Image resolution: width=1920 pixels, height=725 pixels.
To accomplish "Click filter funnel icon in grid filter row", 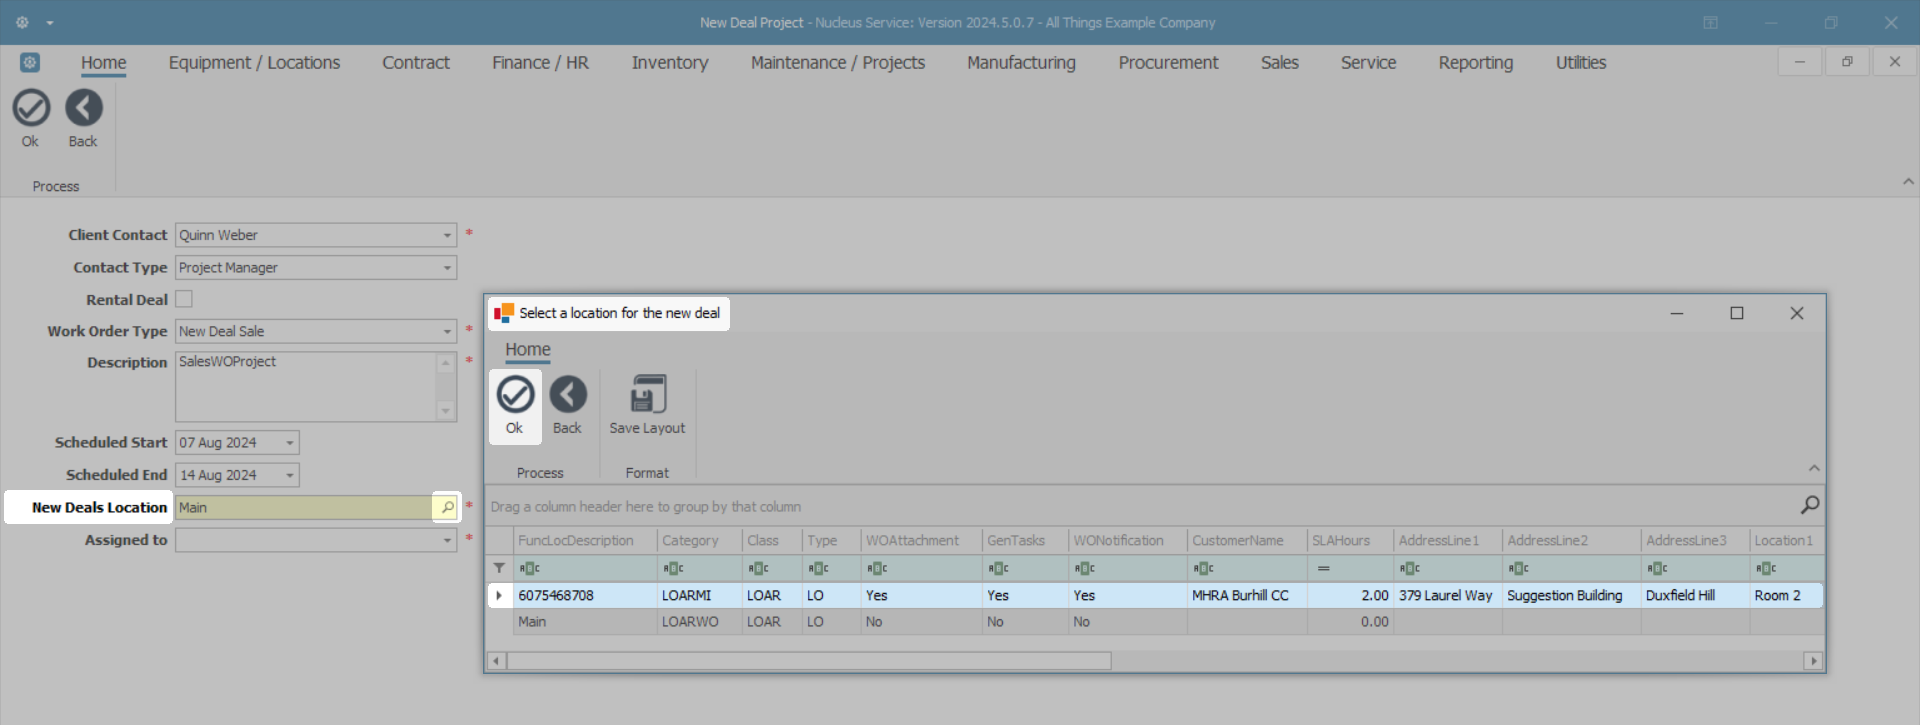I will click(x=499, y=568).
